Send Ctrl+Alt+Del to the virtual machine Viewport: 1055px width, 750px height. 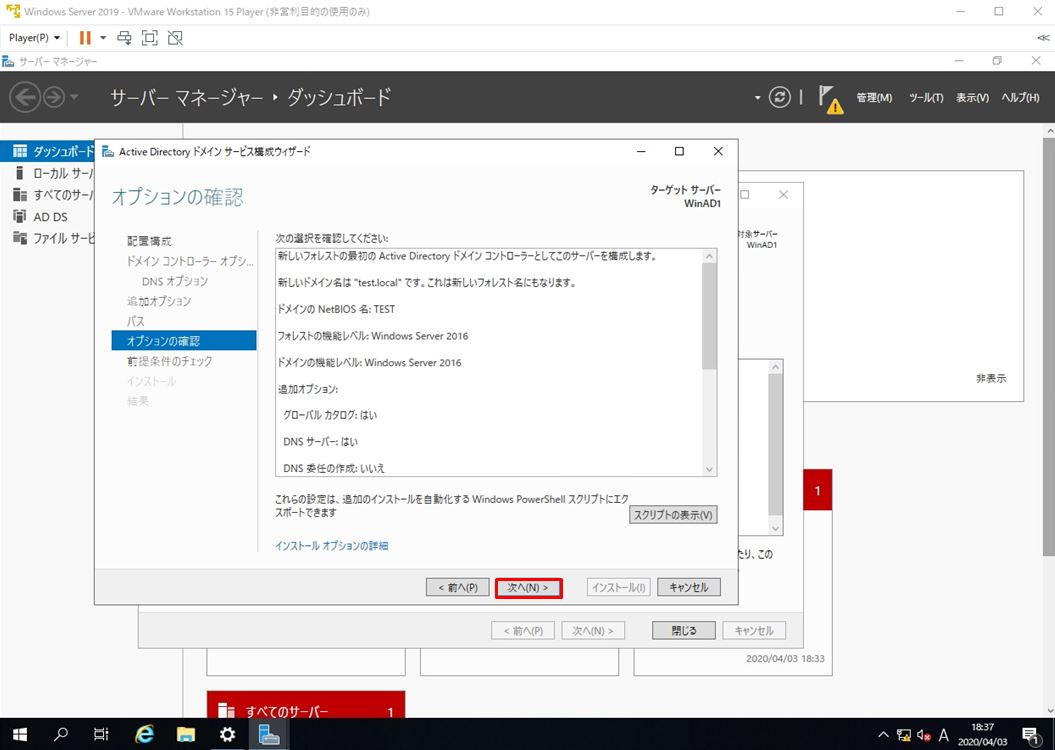(x=124, y=38)
